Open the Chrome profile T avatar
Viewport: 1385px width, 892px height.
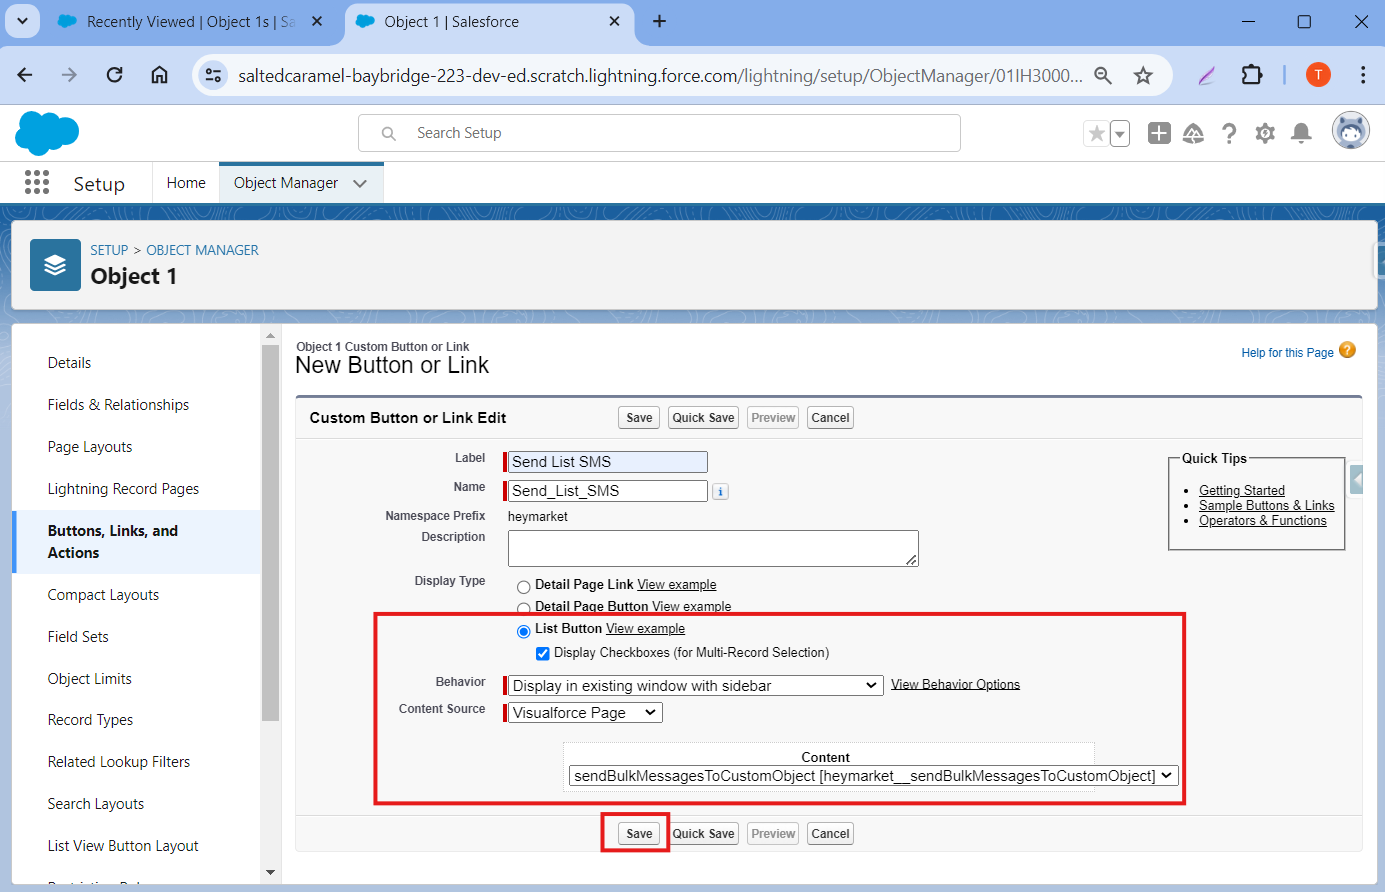coord(1318,75)
